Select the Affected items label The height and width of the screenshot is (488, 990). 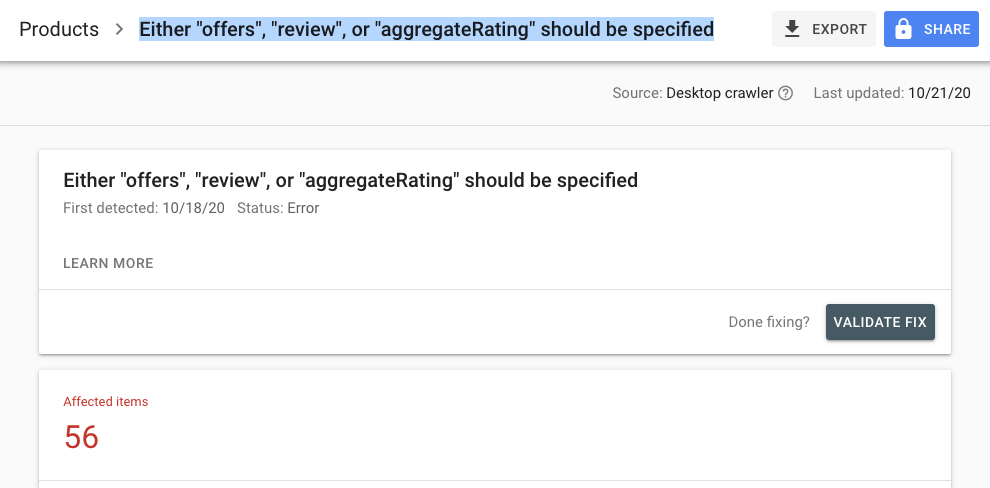point(105,401)
